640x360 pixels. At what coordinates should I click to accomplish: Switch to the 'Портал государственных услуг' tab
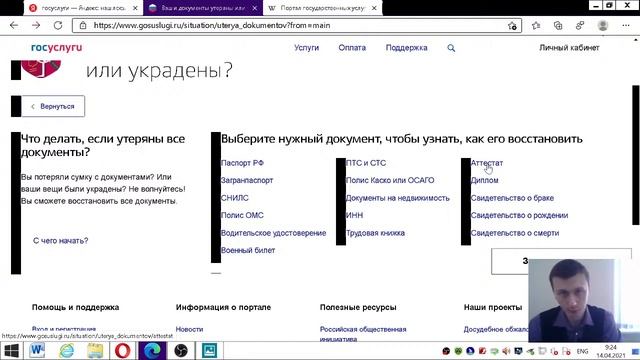[322, 8]
